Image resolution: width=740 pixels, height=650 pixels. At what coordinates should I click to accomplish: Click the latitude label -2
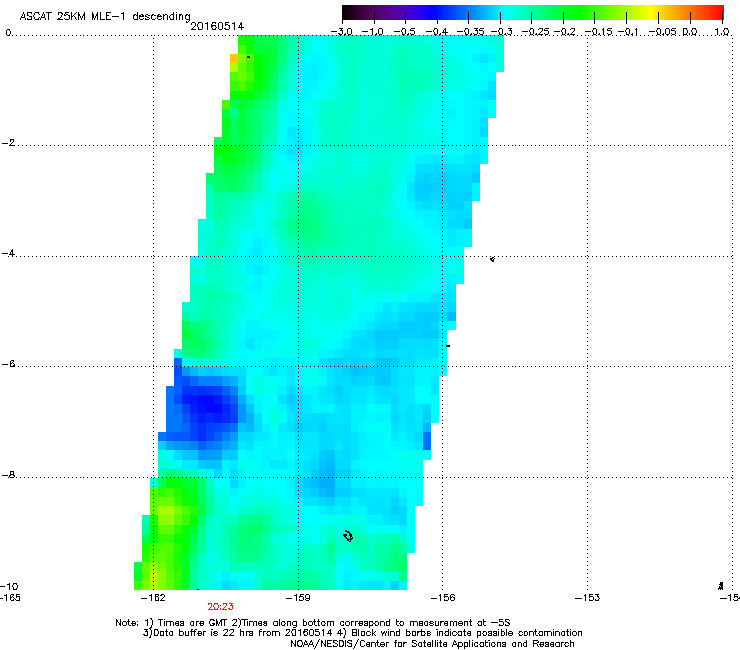click(x=8, y=143)
